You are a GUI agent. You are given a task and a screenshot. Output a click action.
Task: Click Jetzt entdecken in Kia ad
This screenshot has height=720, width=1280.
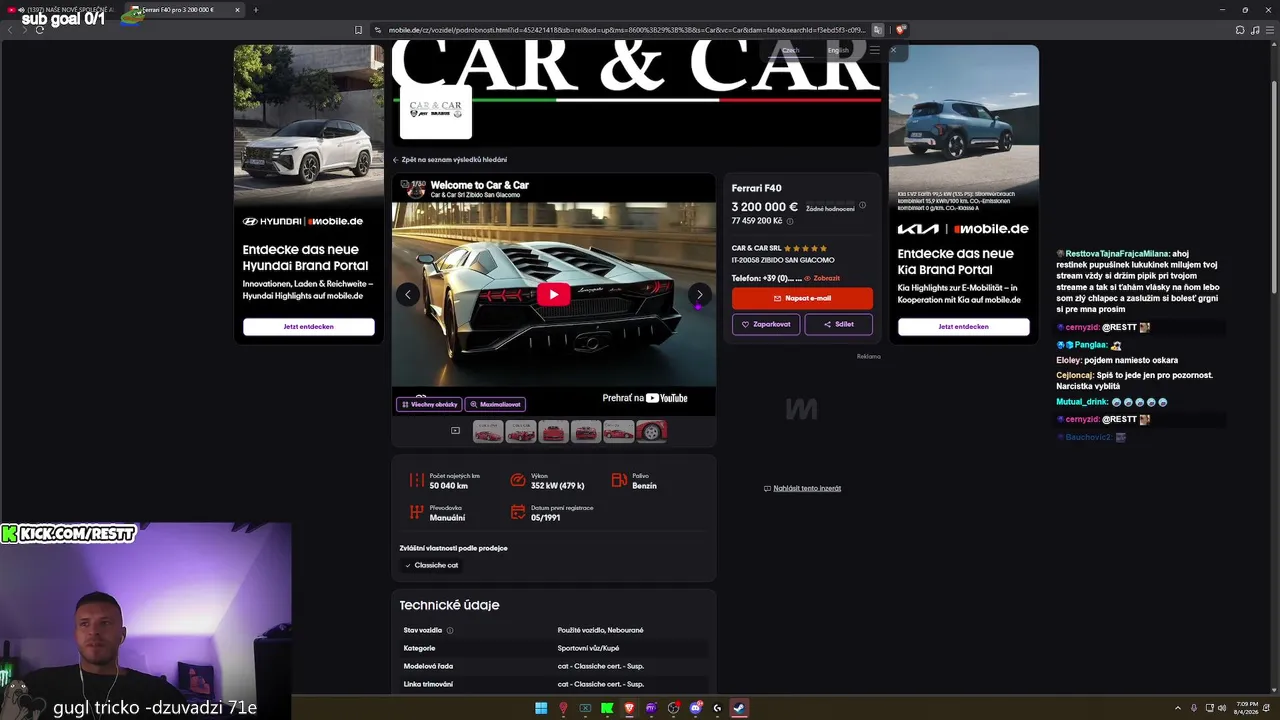pyautogui.click(x=964, y=327)
